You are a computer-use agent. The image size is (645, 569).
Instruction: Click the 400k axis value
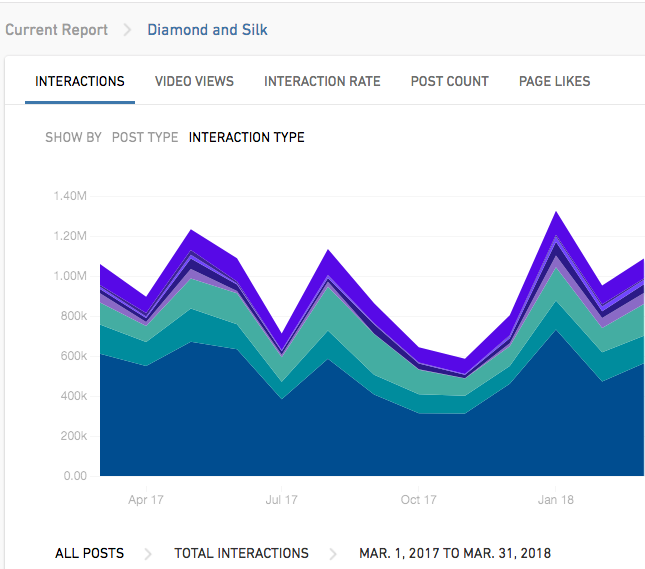point(74,396)
